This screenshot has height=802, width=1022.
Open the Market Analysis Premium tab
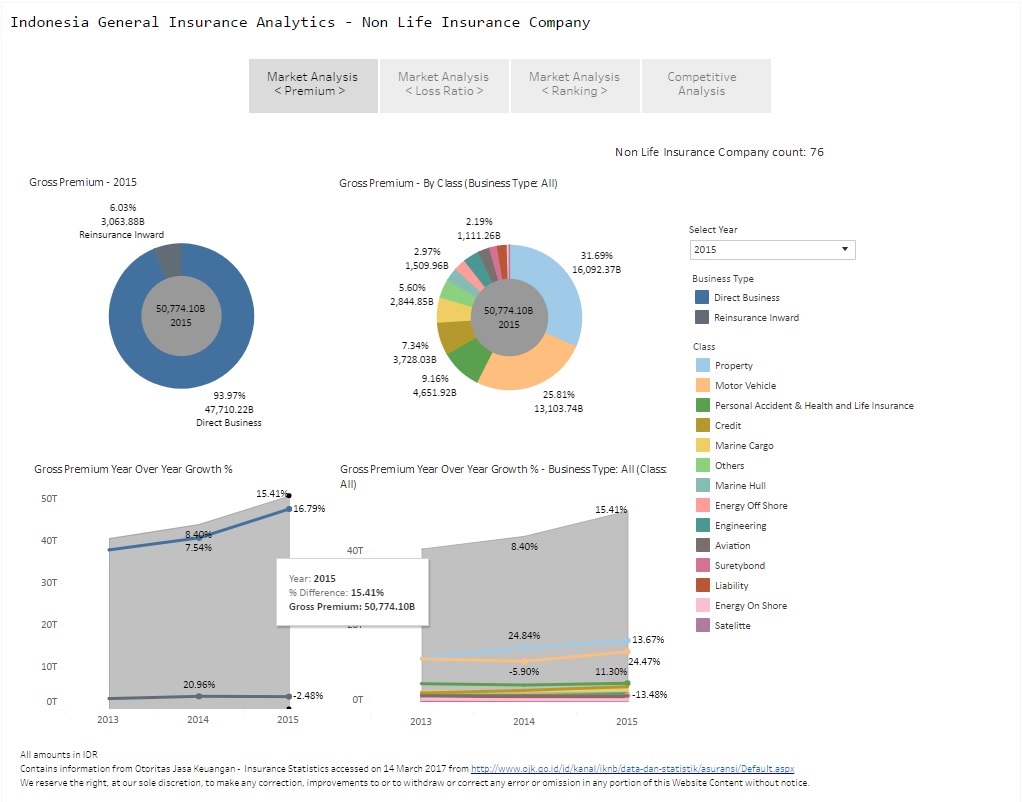coord(313,84)
